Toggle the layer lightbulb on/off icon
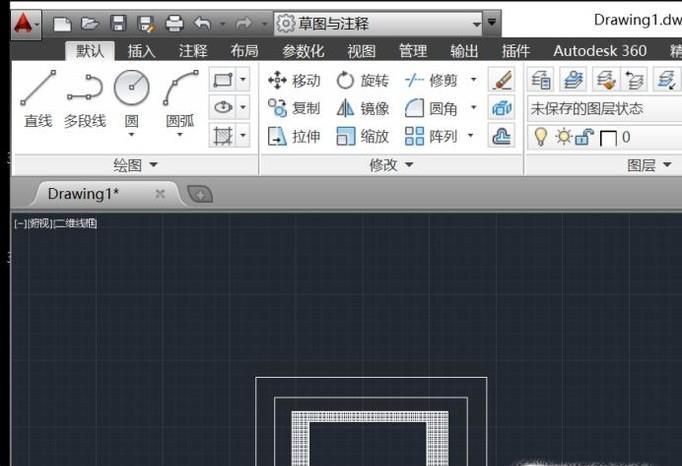682x466 pixels. click(x=541, y=137)
